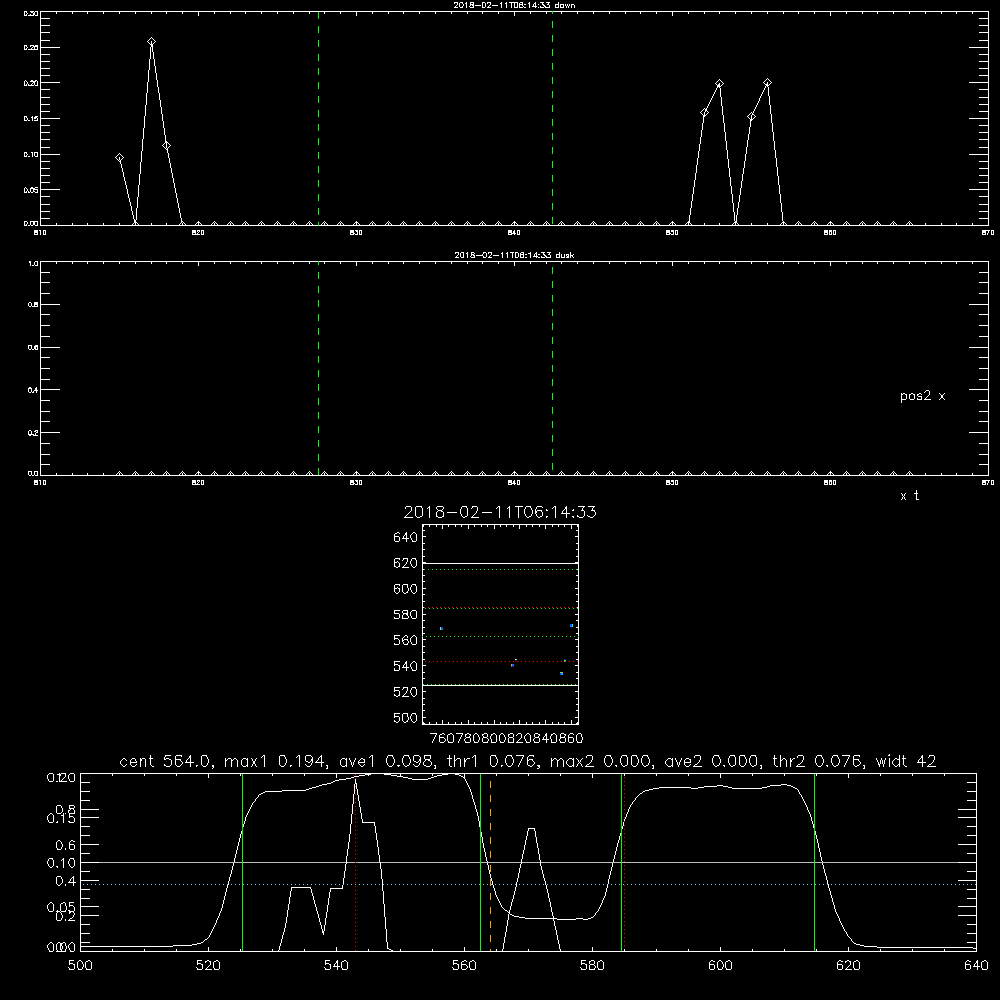Click the orange dashed vertical line in the bottom plot
This screenshot has height=1000, width=1000.
point(490,862)
